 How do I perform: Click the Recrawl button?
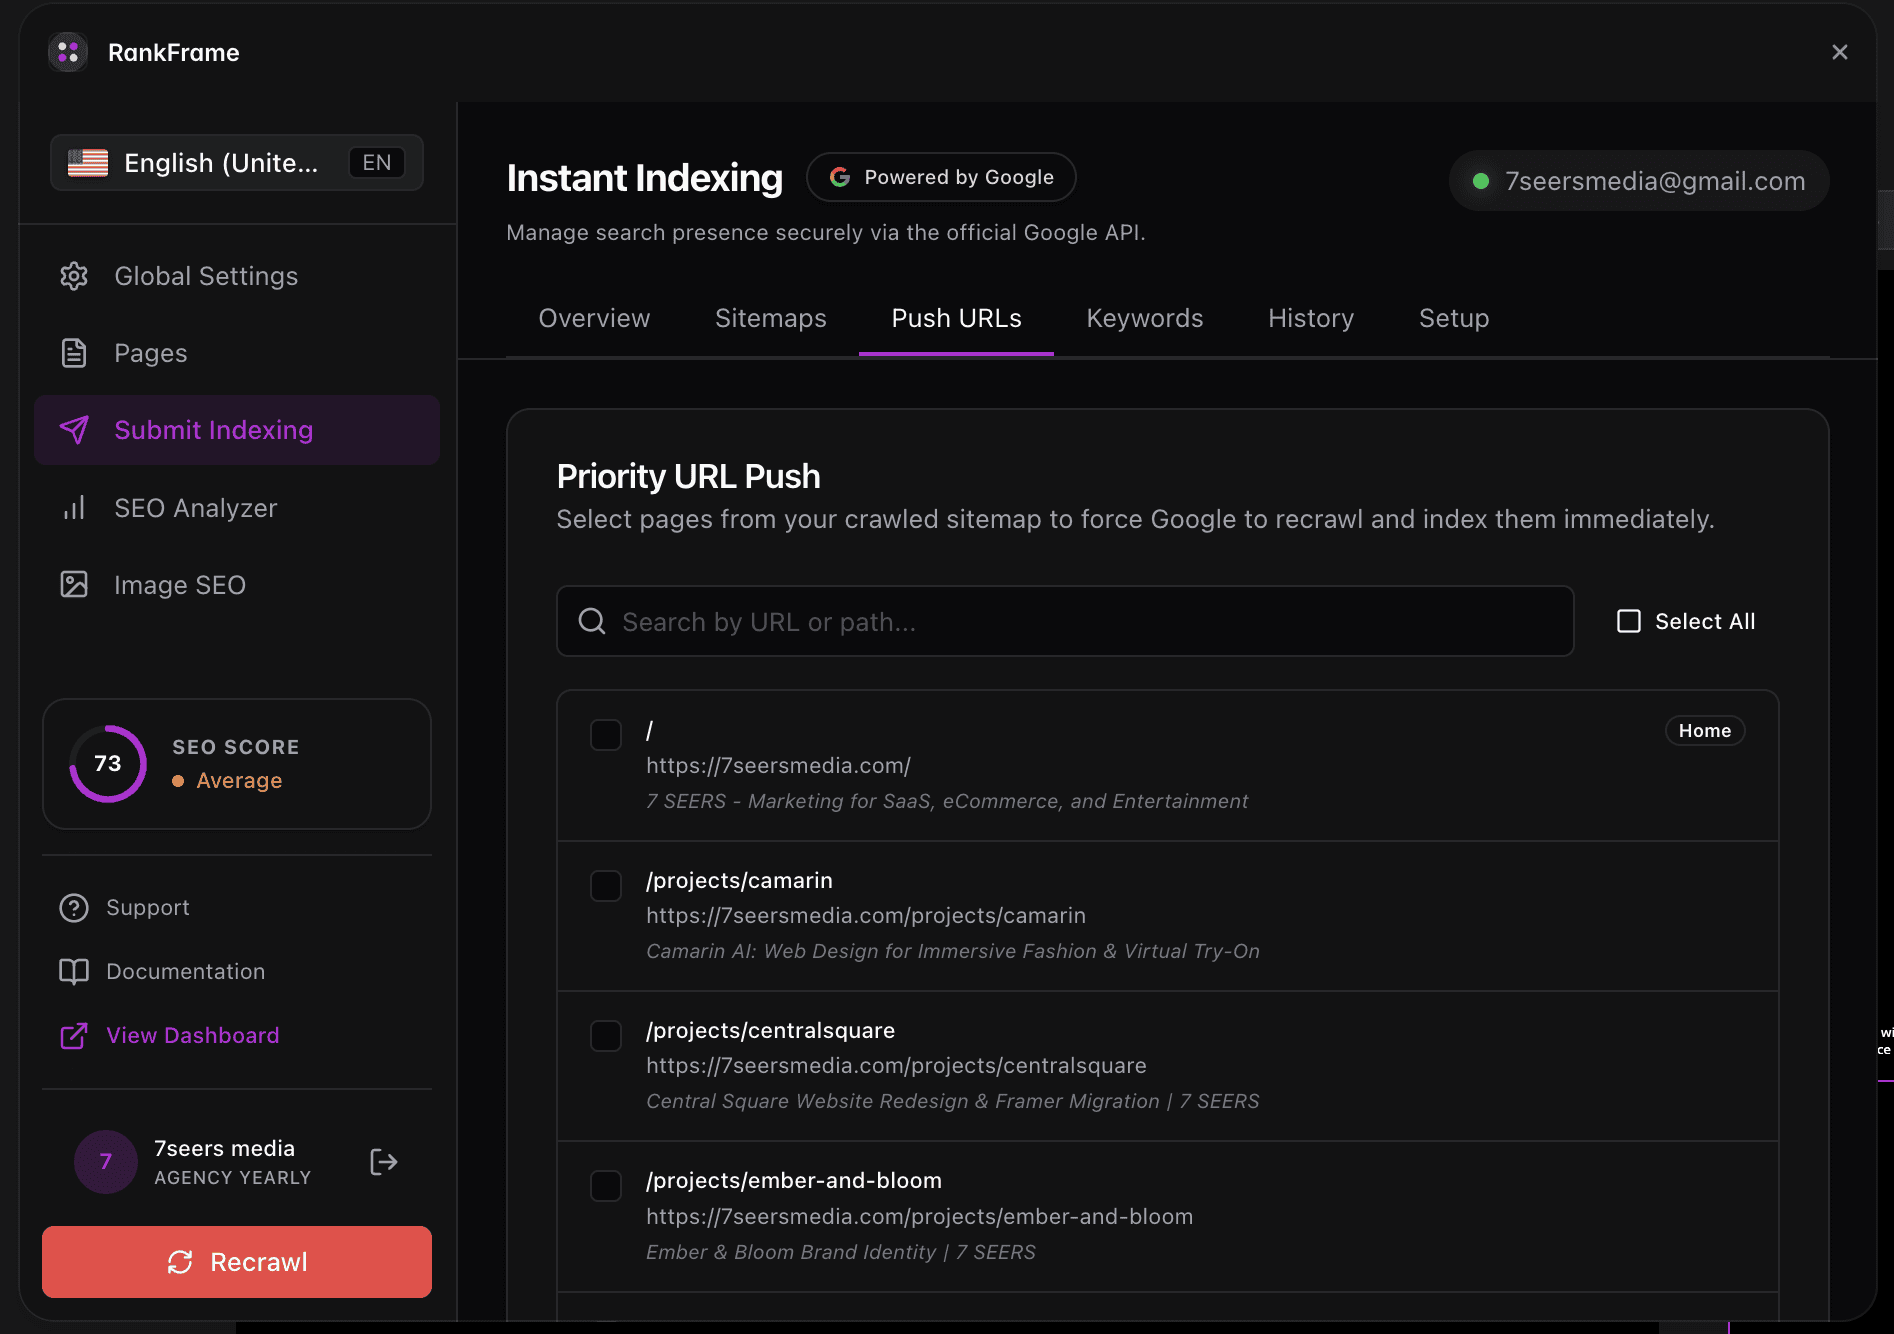coord(237,1262)
